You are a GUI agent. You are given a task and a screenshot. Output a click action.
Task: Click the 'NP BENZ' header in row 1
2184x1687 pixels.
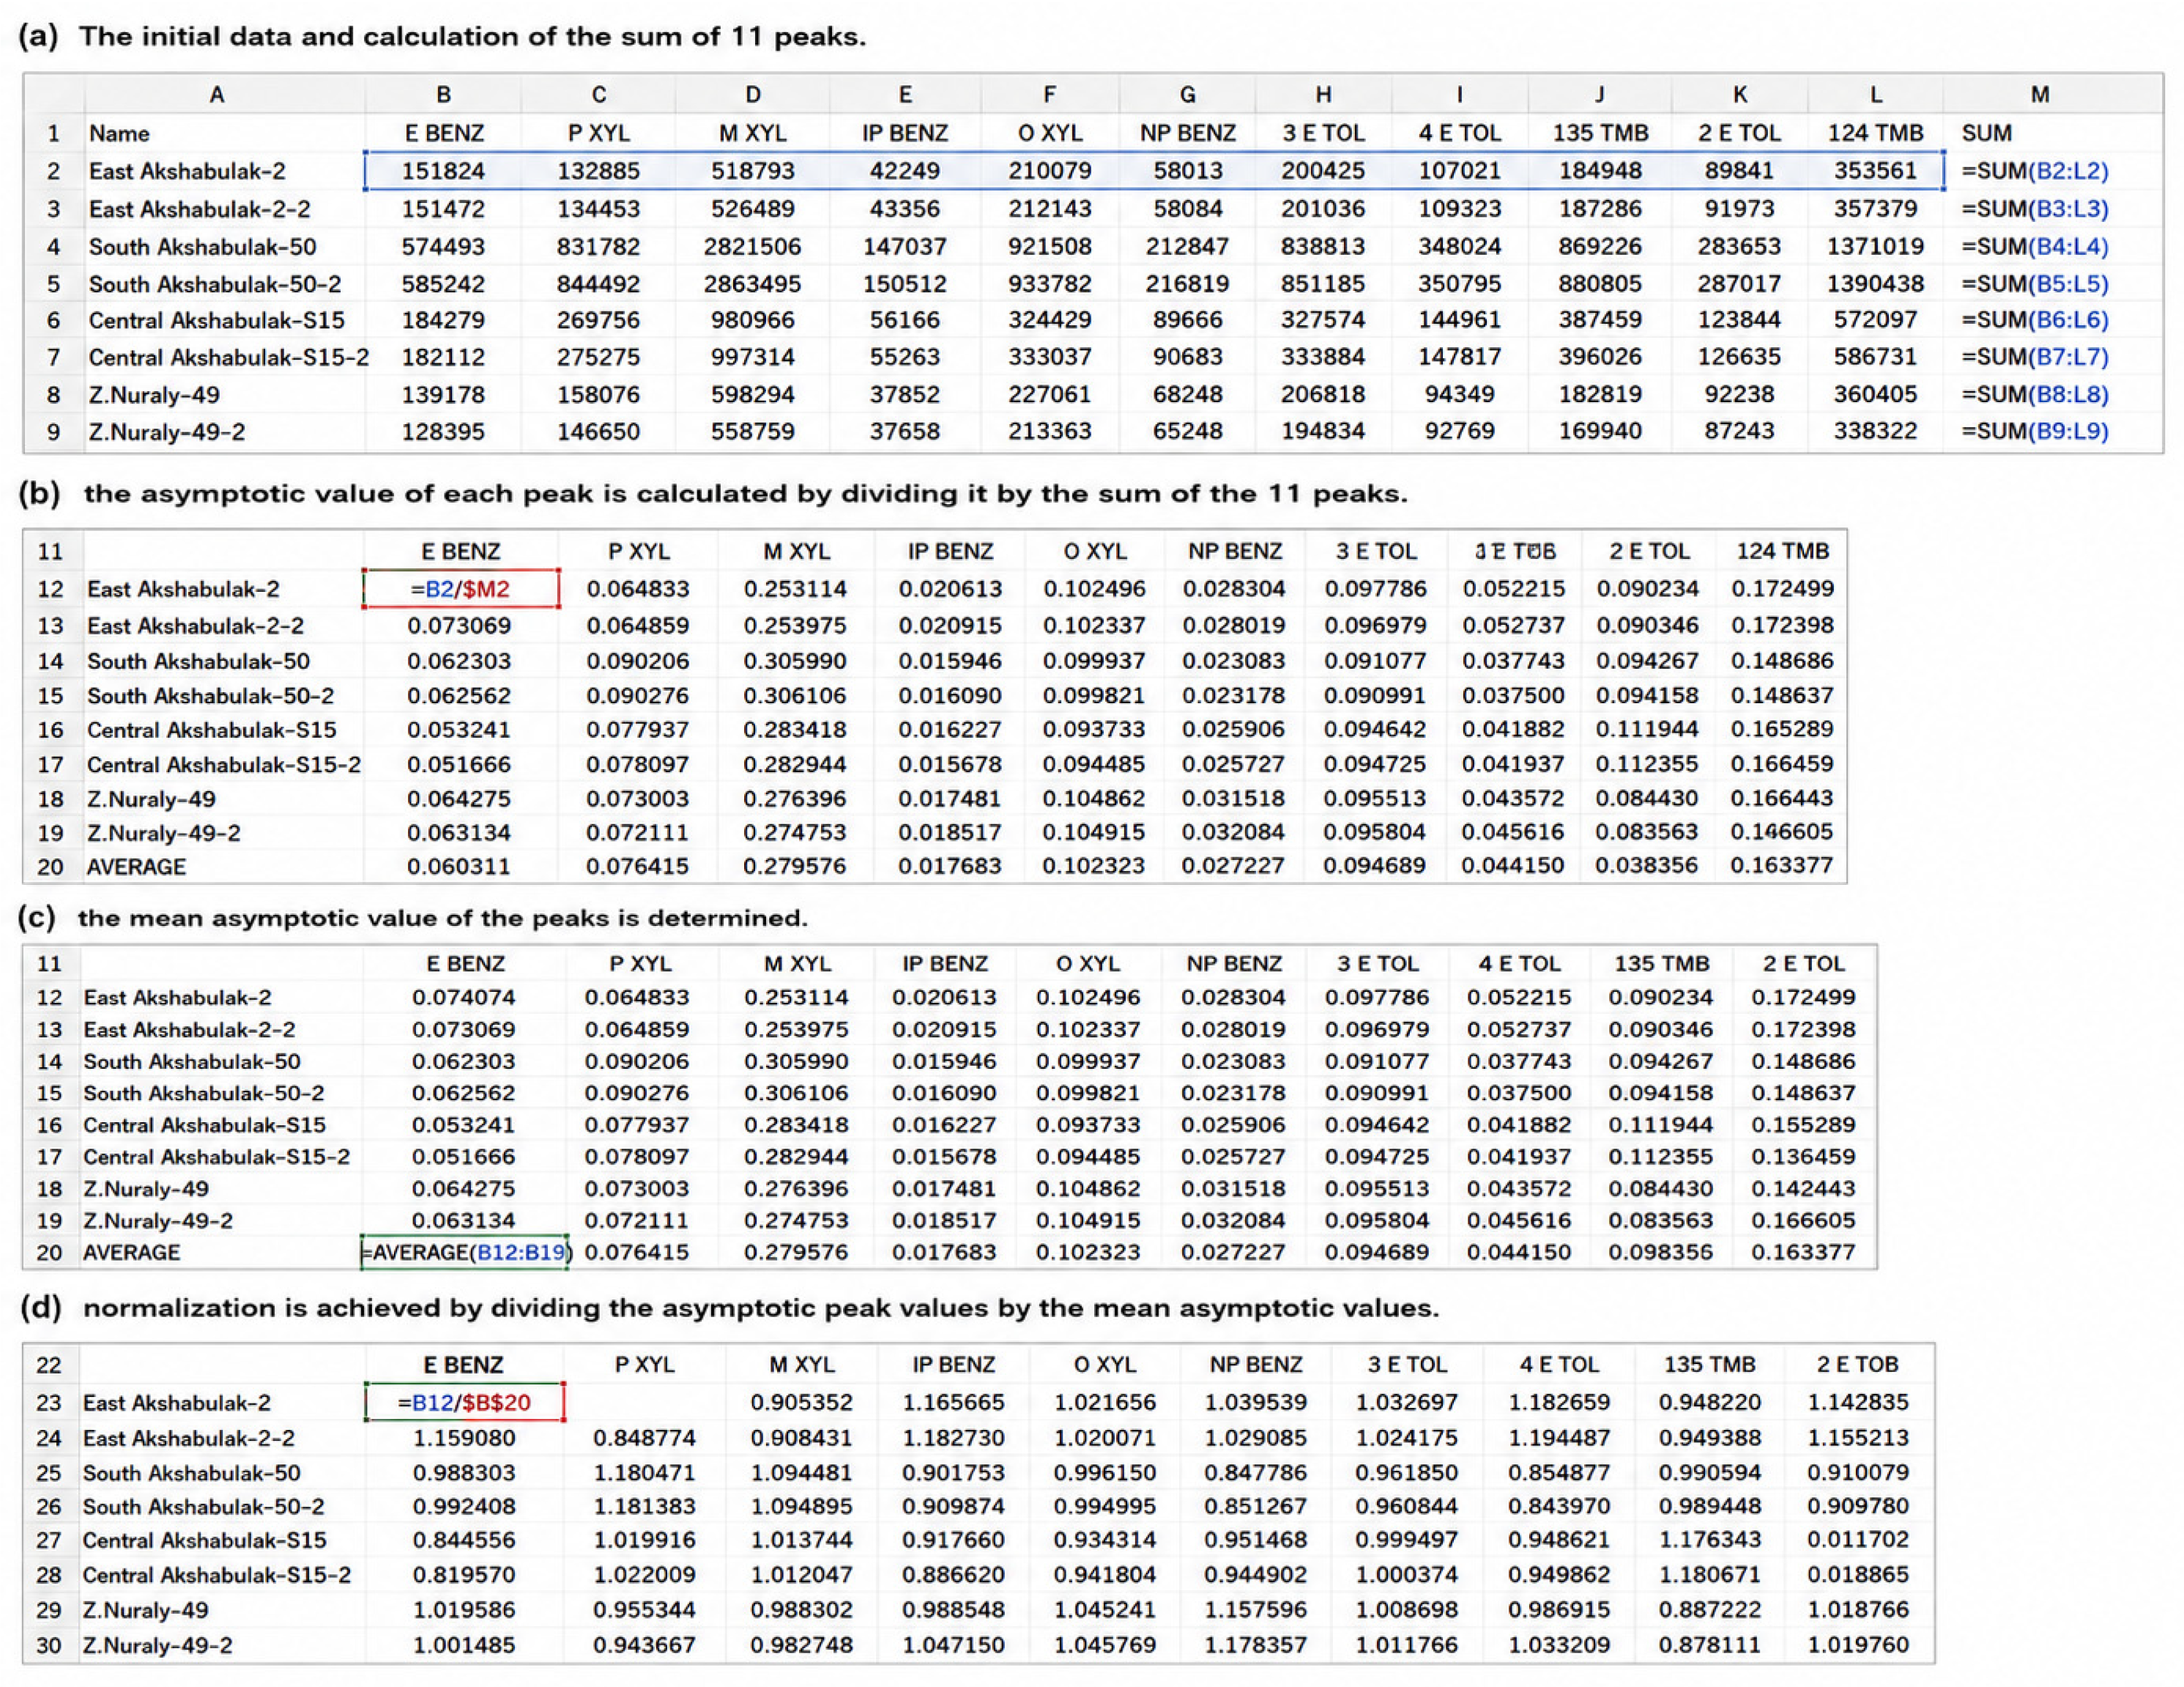pyautogui.click(x=1187, y=133)
